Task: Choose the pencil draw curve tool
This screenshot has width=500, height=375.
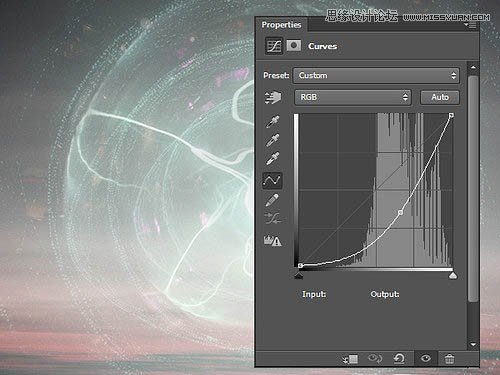Action: (x=272, y=200)
